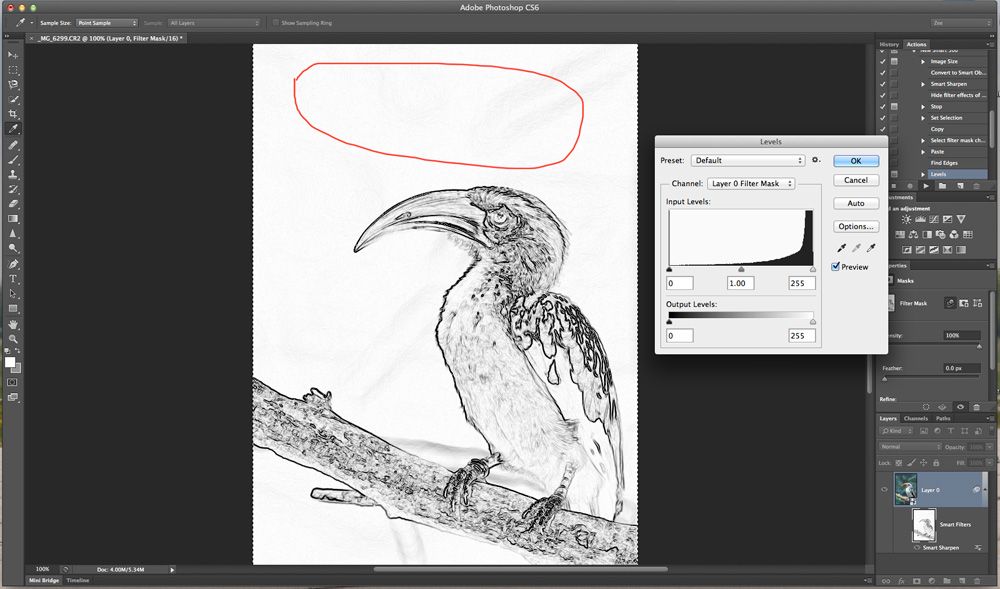1000x589 pixels.
Task: Open the Preset dropdown in Levels dialog
Action: [x=747, y=160]
